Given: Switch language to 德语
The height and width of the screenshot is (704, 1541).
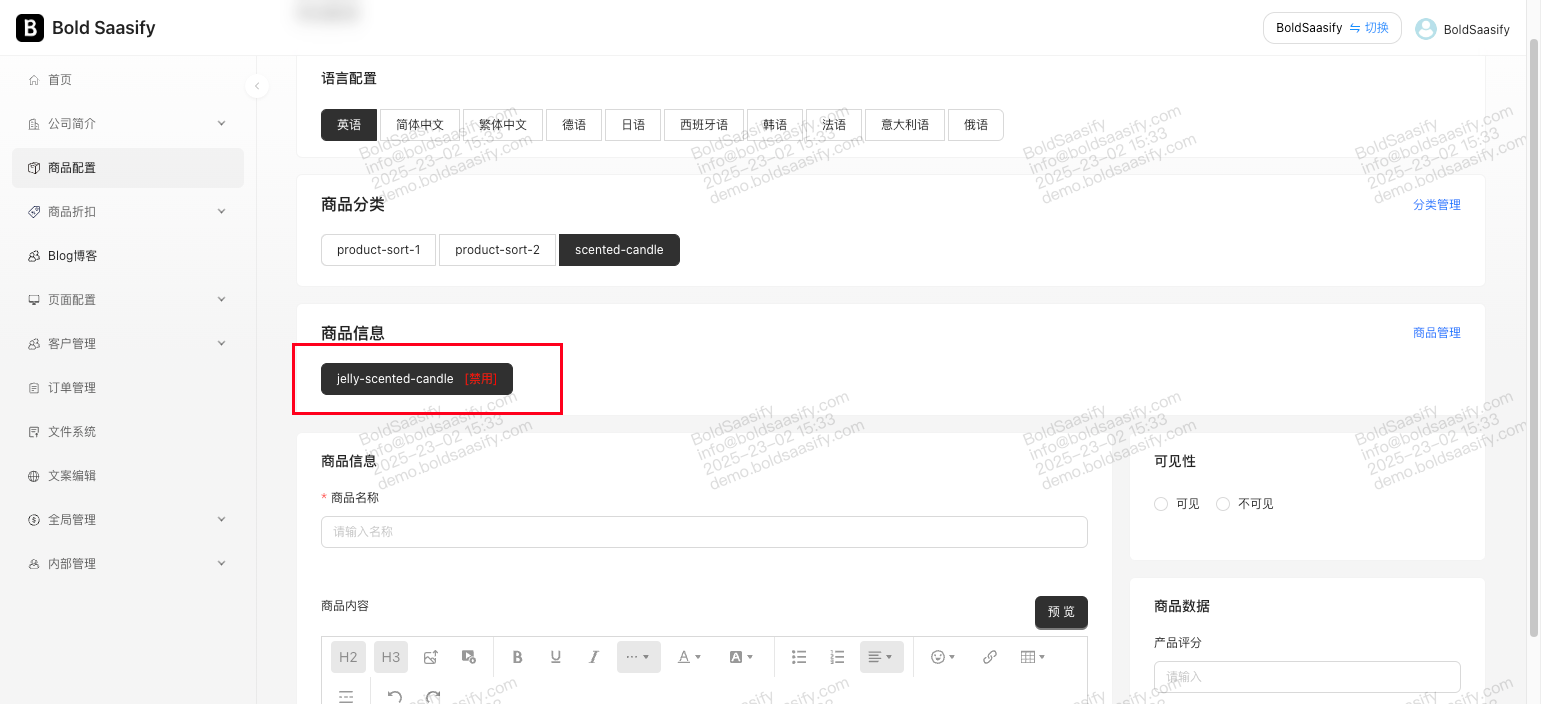Looking at the screenshot, I should 574,125.
